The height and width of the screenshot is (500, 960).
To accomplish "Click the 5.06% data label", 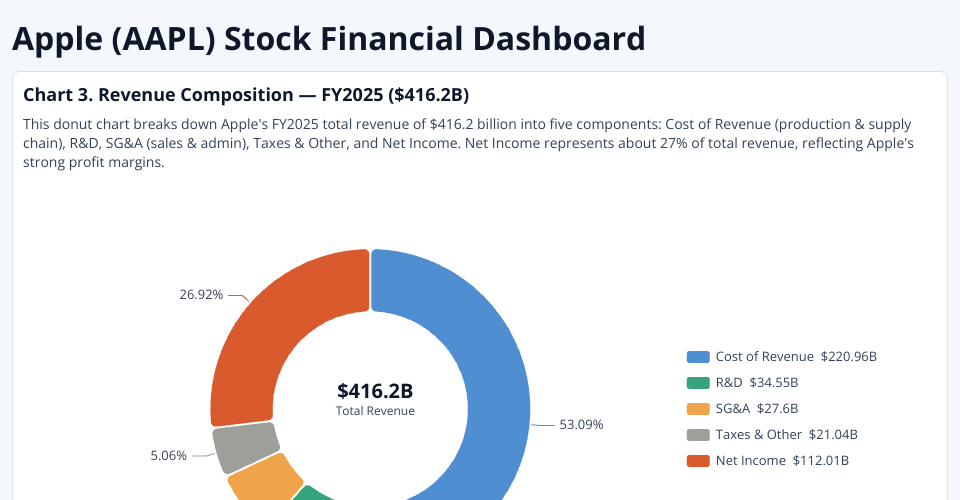I will coord(169,455).
